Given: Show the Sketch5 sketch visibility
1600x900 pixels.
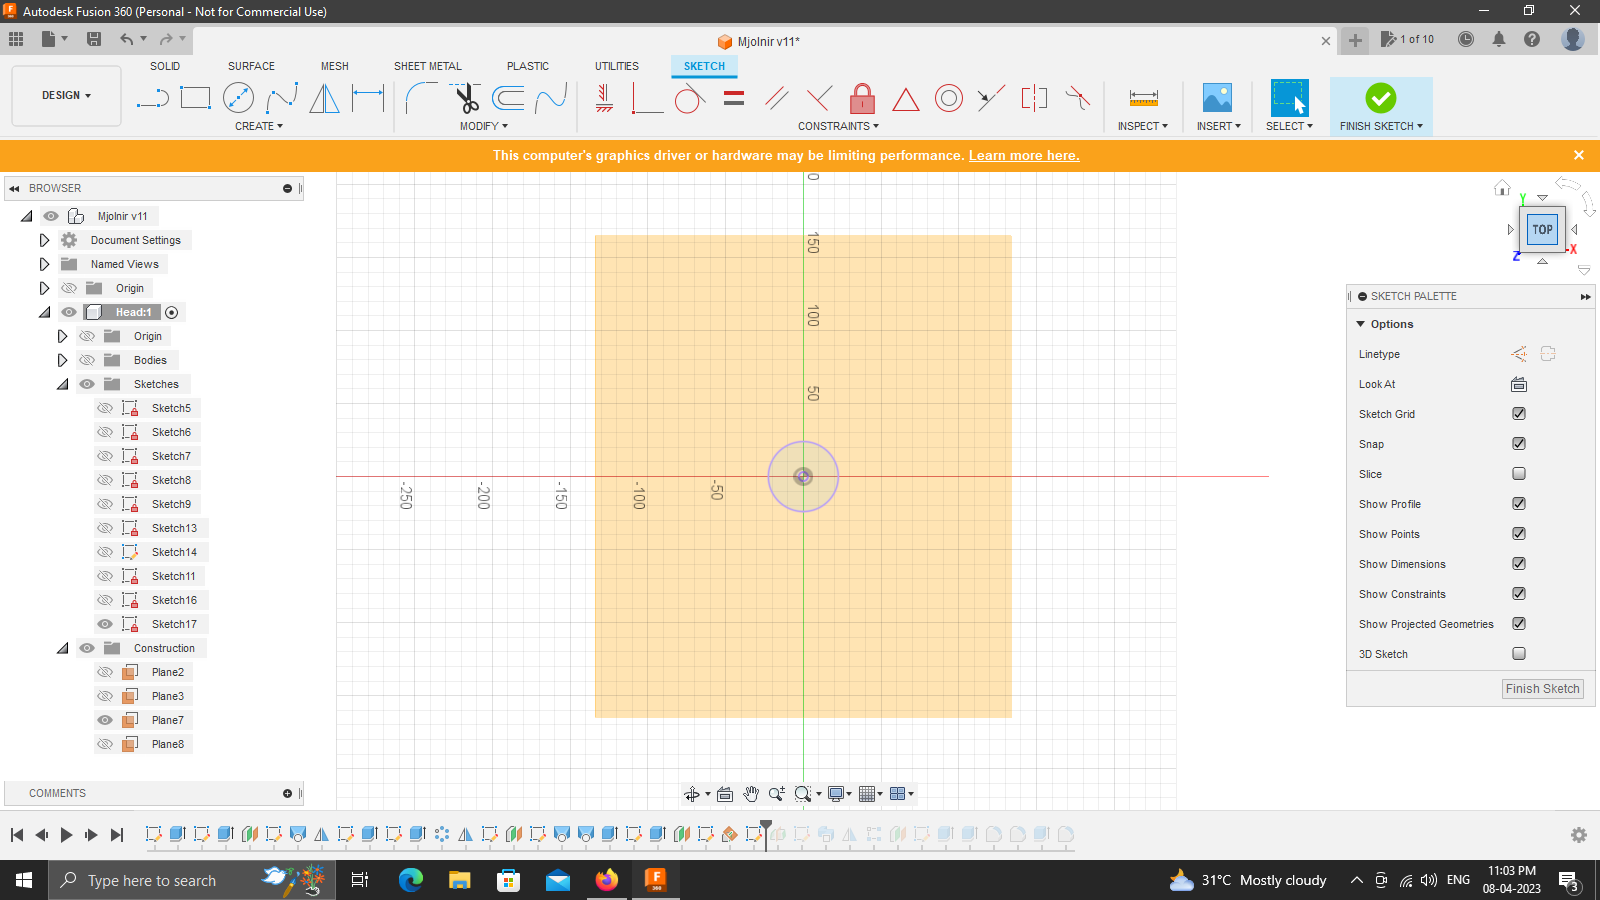Looking at the screenshot, I should [104, 407].
